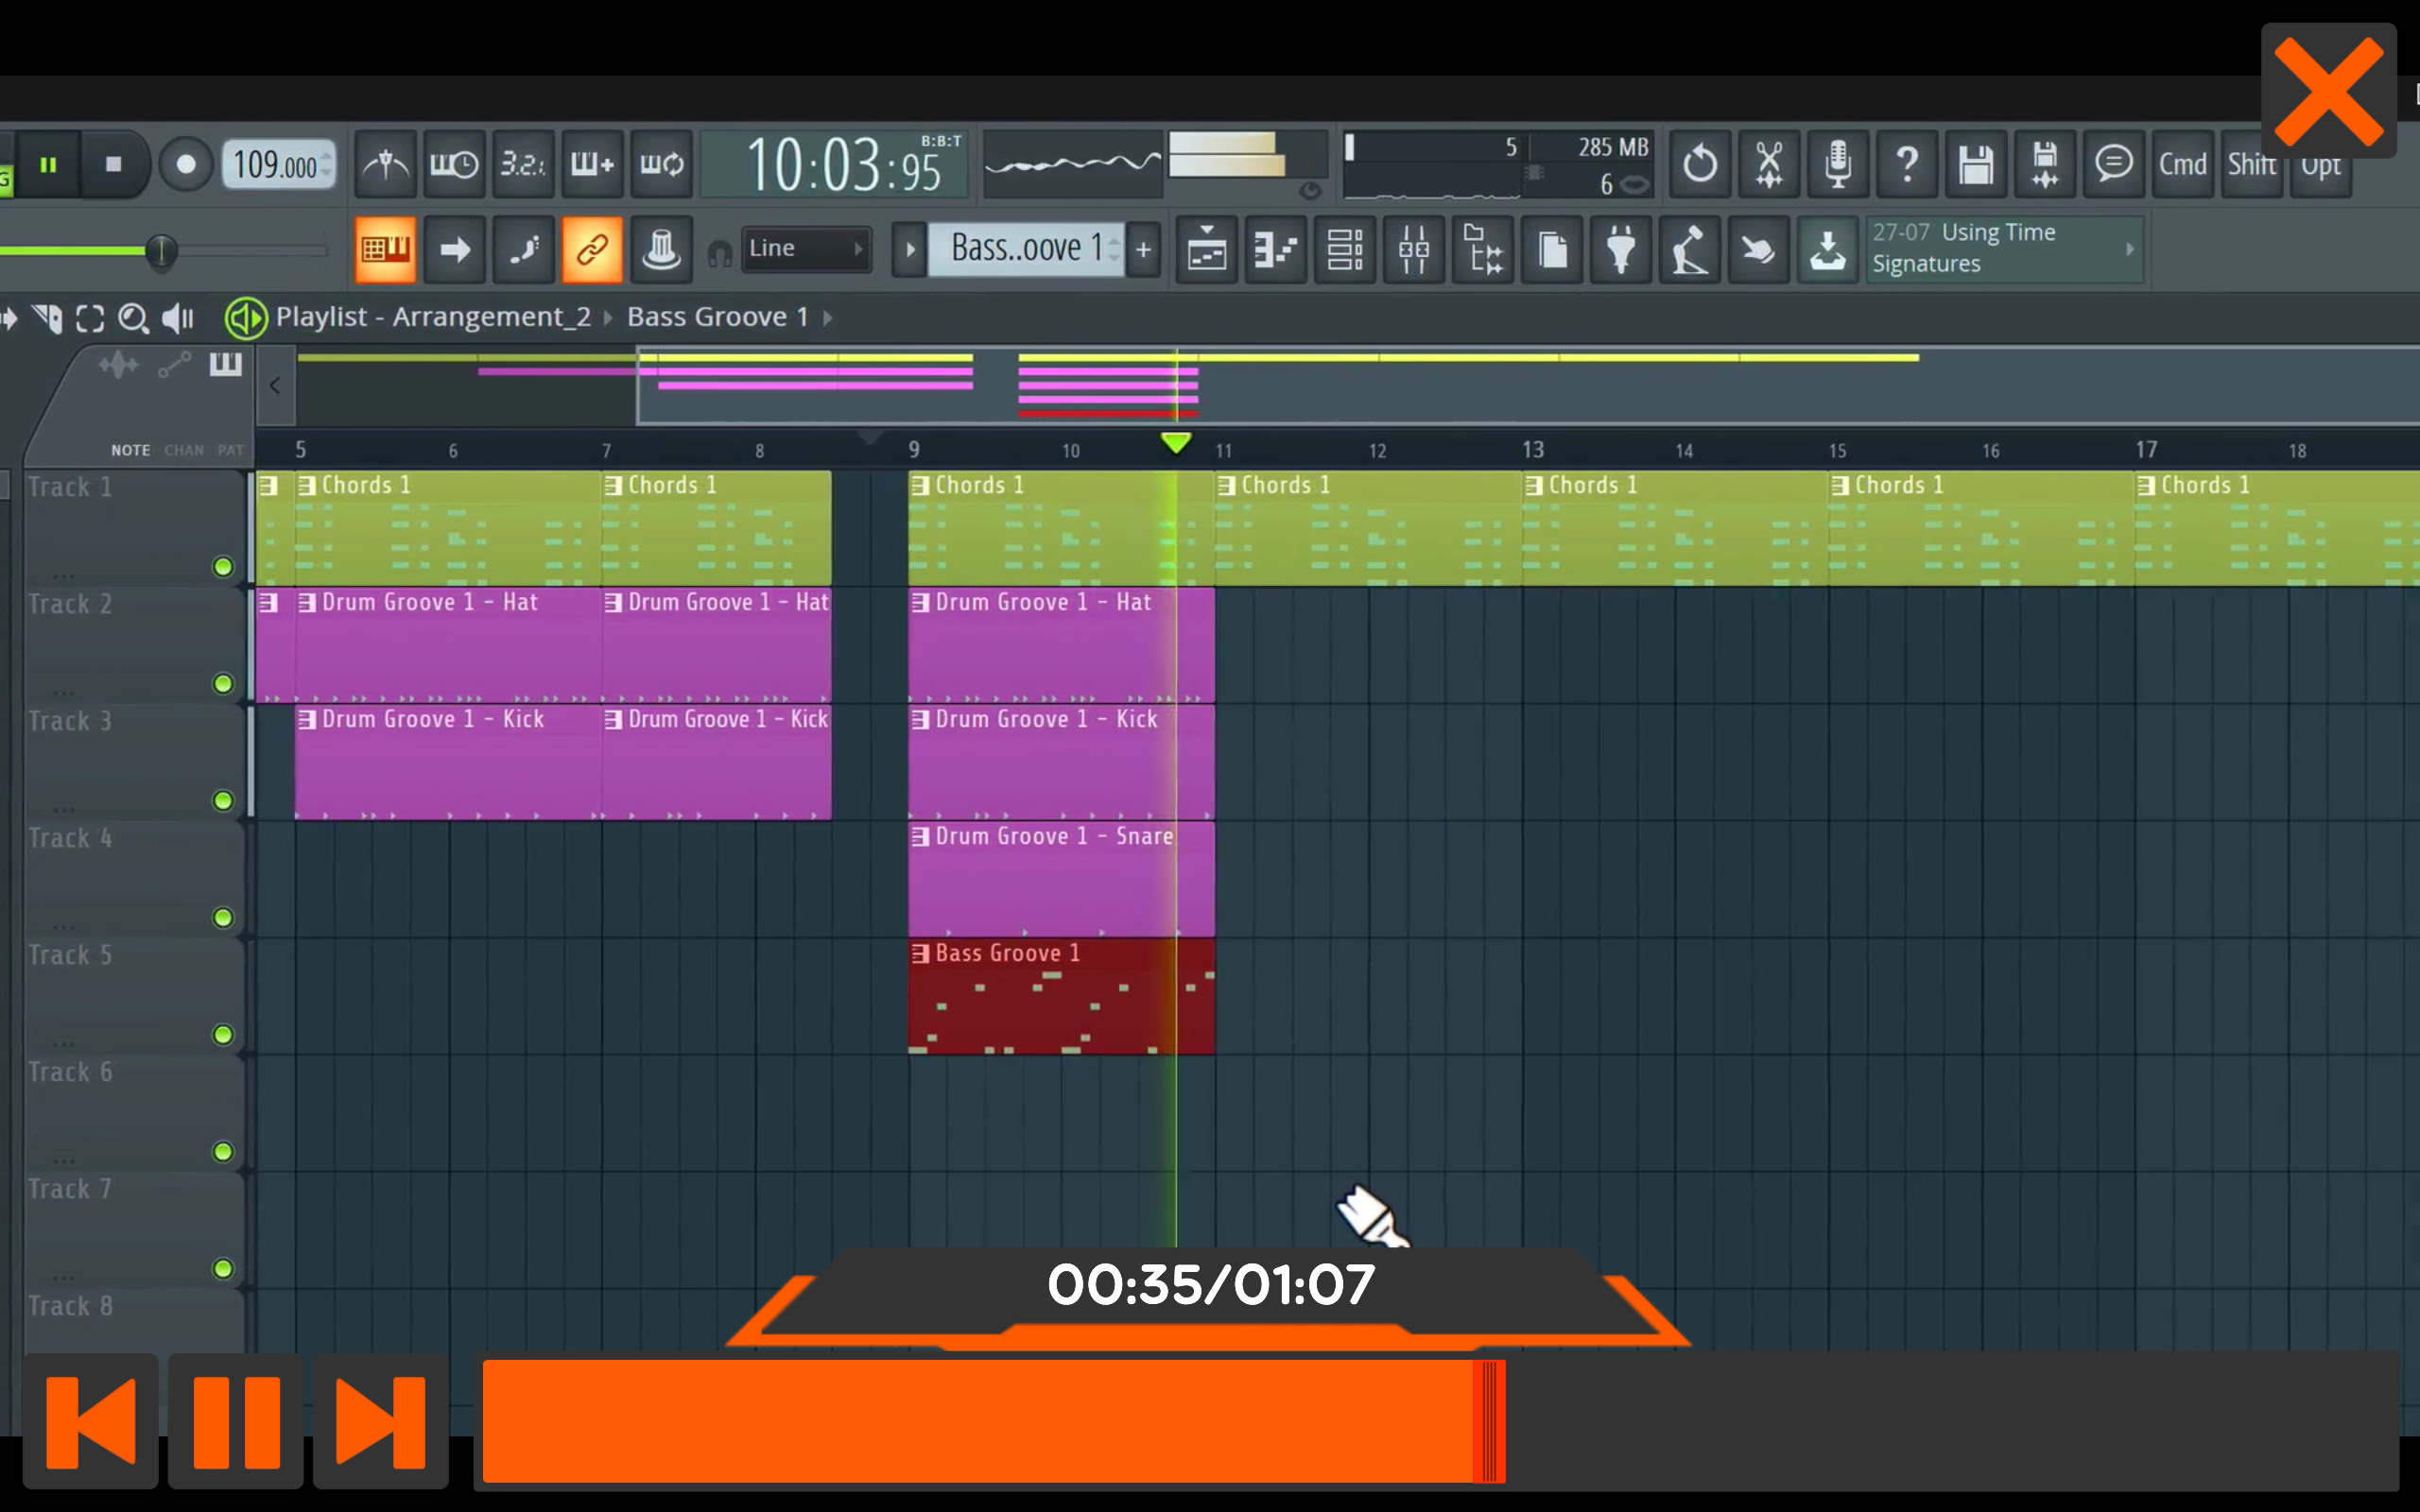Mute Track 3 using its green light
Viewport: 2420px width, 1512px height.
(x=222, y=800)
